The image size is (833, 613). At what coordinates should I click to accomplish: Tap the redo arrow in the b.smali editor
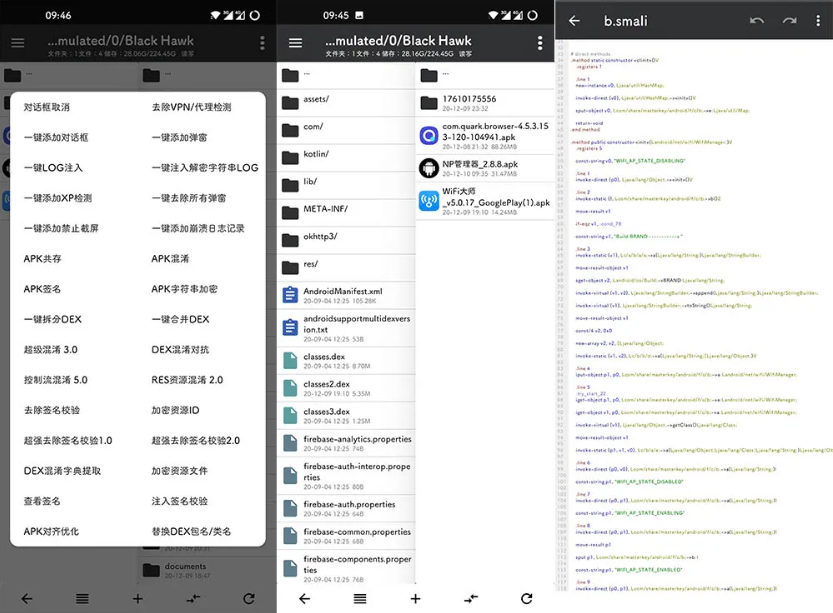point(790,21)
